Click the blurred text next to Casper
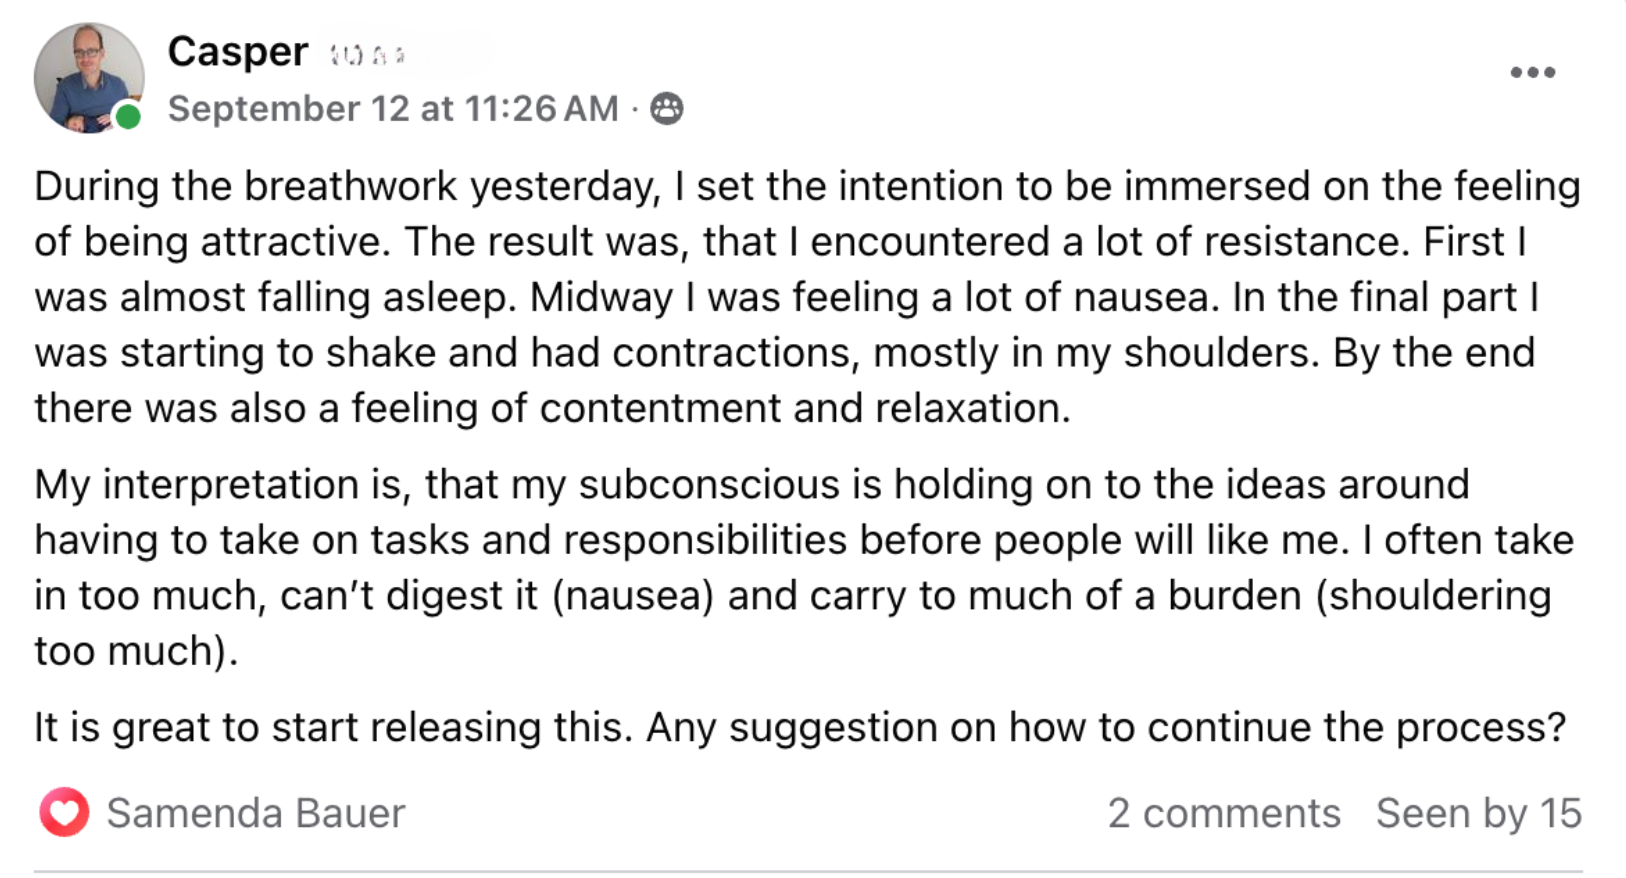Image resolution: width=1626 pixels, height=878 pixels. [368, 55]
